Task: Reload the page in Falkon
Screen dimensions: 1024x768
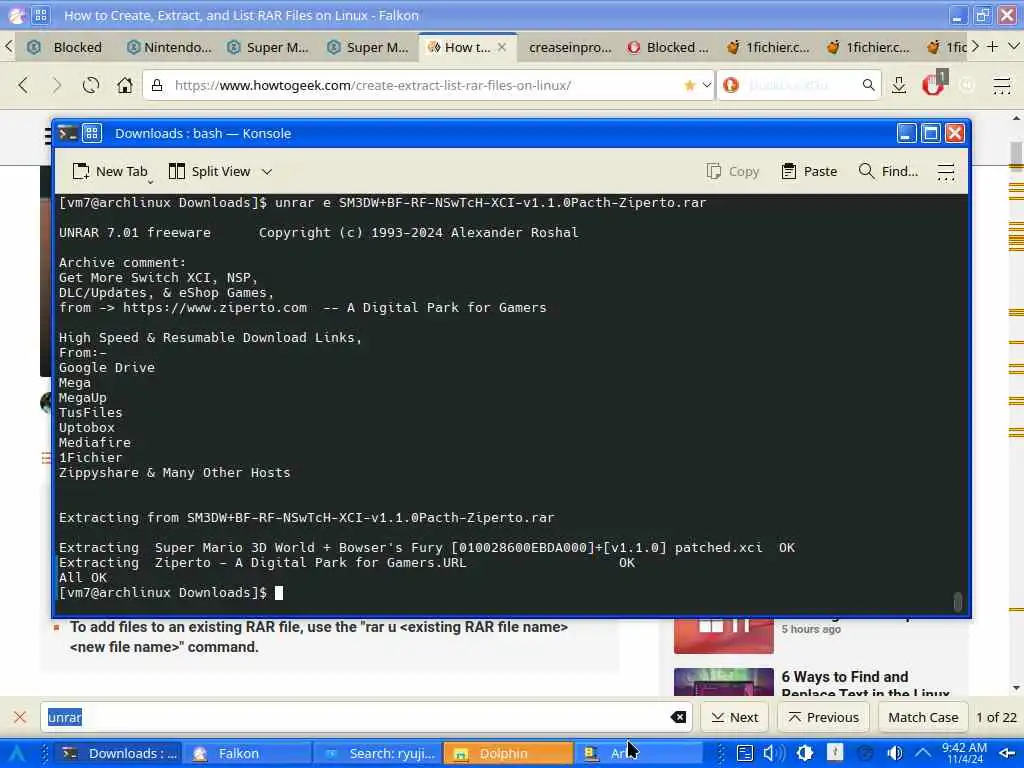Action: (x=91, y=85)
